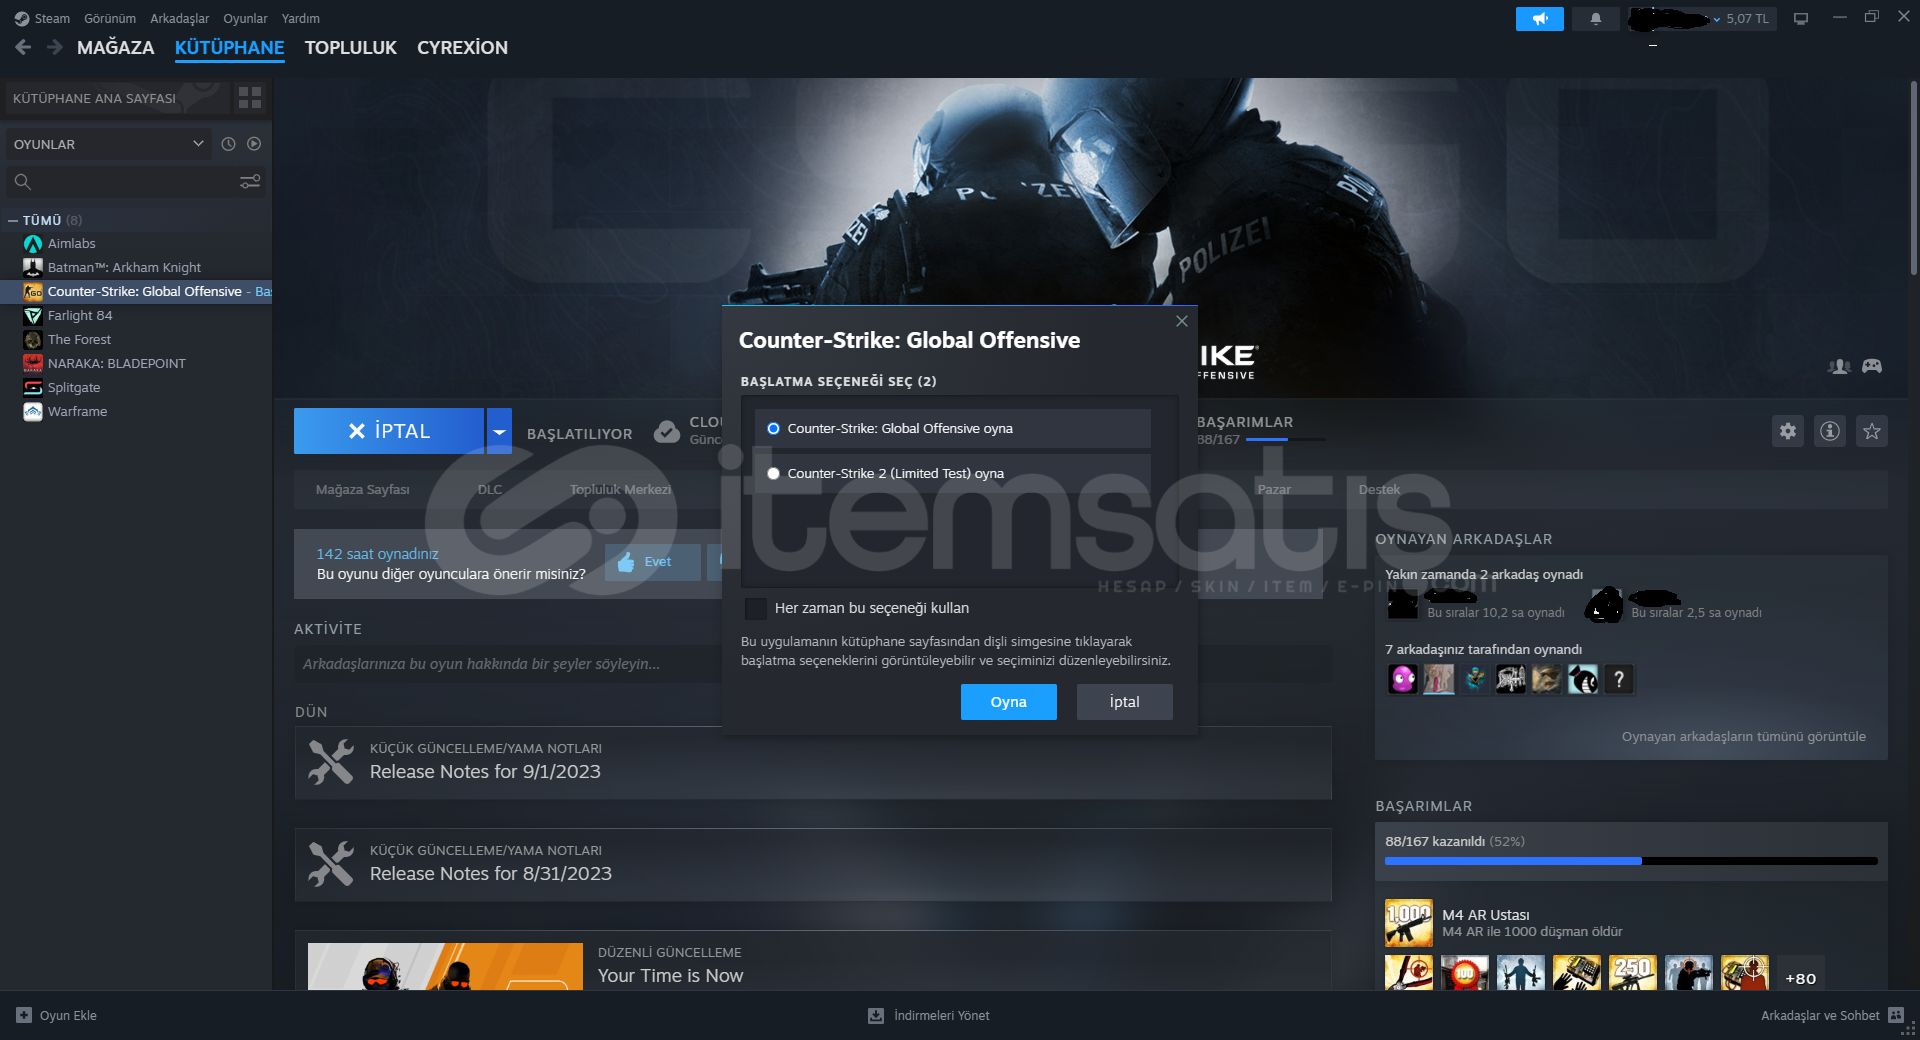The height and width of the screenshot is (1040, 1920).
Task: Click Warframe icon in list
Action: tap(33, 412)
